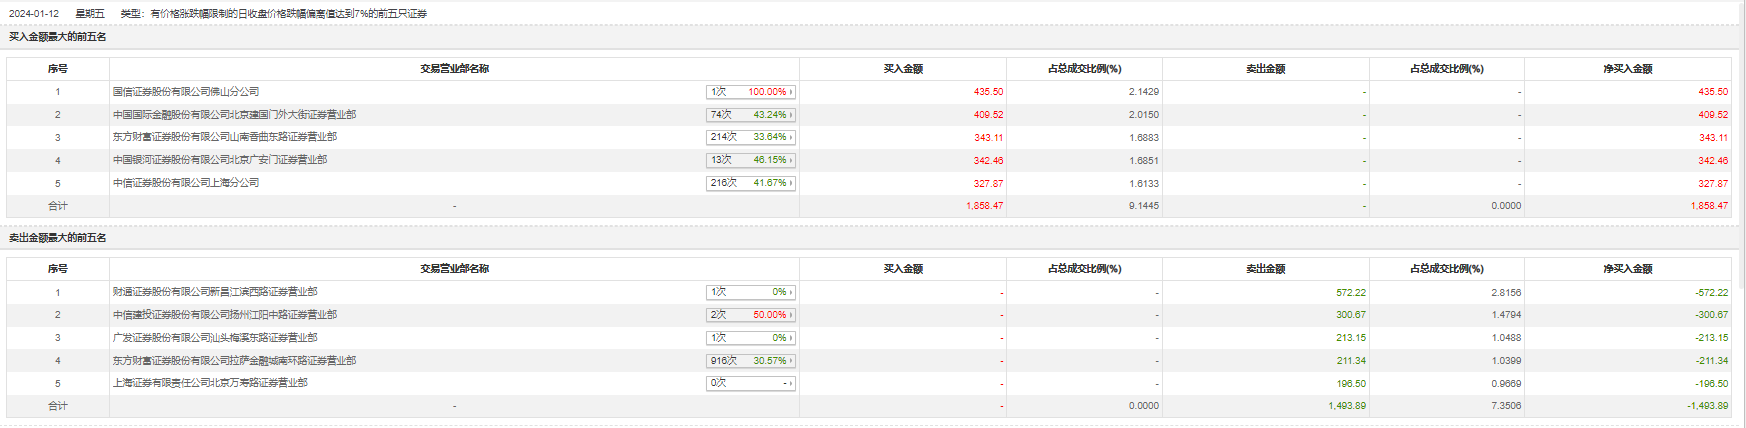Expand the 13次 46.15% stats box
Viewport: 1746px width, 428px height.
[751, 160]
